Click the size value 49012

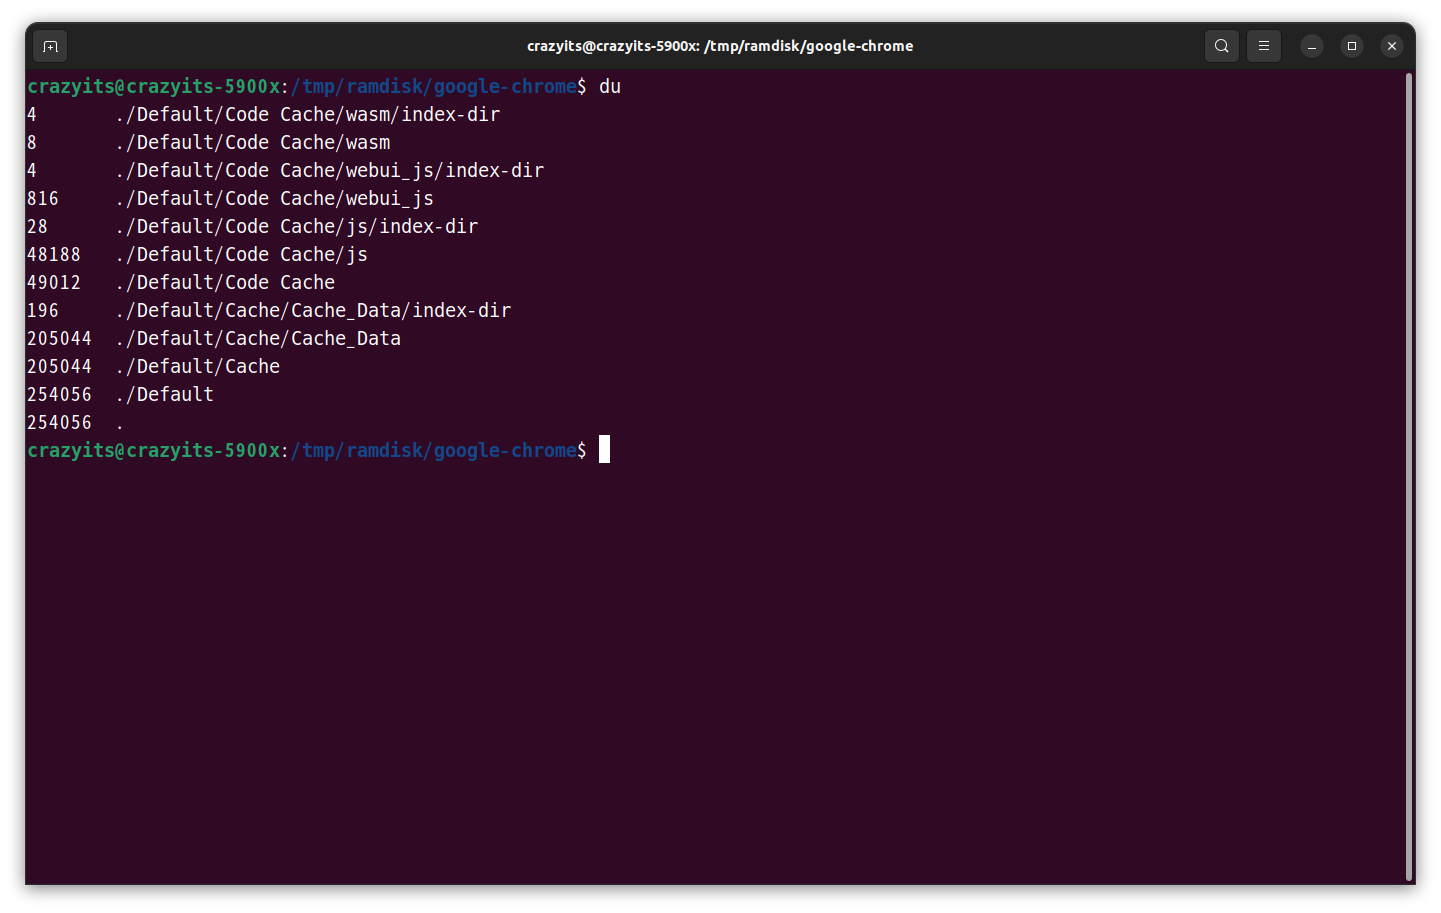pos(54,283)
